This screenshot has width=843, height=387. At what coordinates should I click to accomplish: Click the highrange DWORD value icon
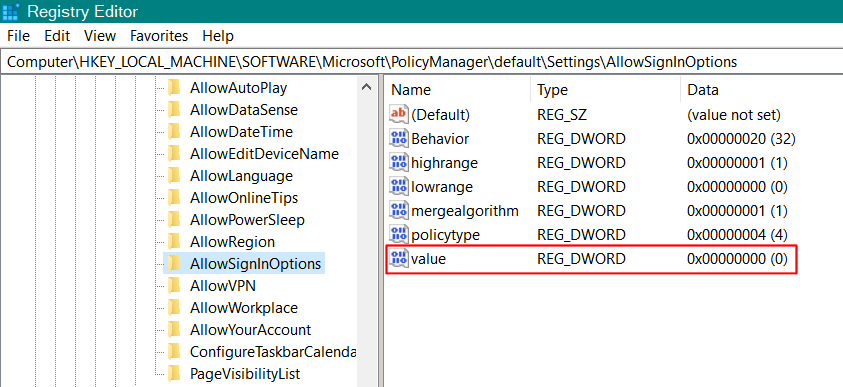pos(399,162)
